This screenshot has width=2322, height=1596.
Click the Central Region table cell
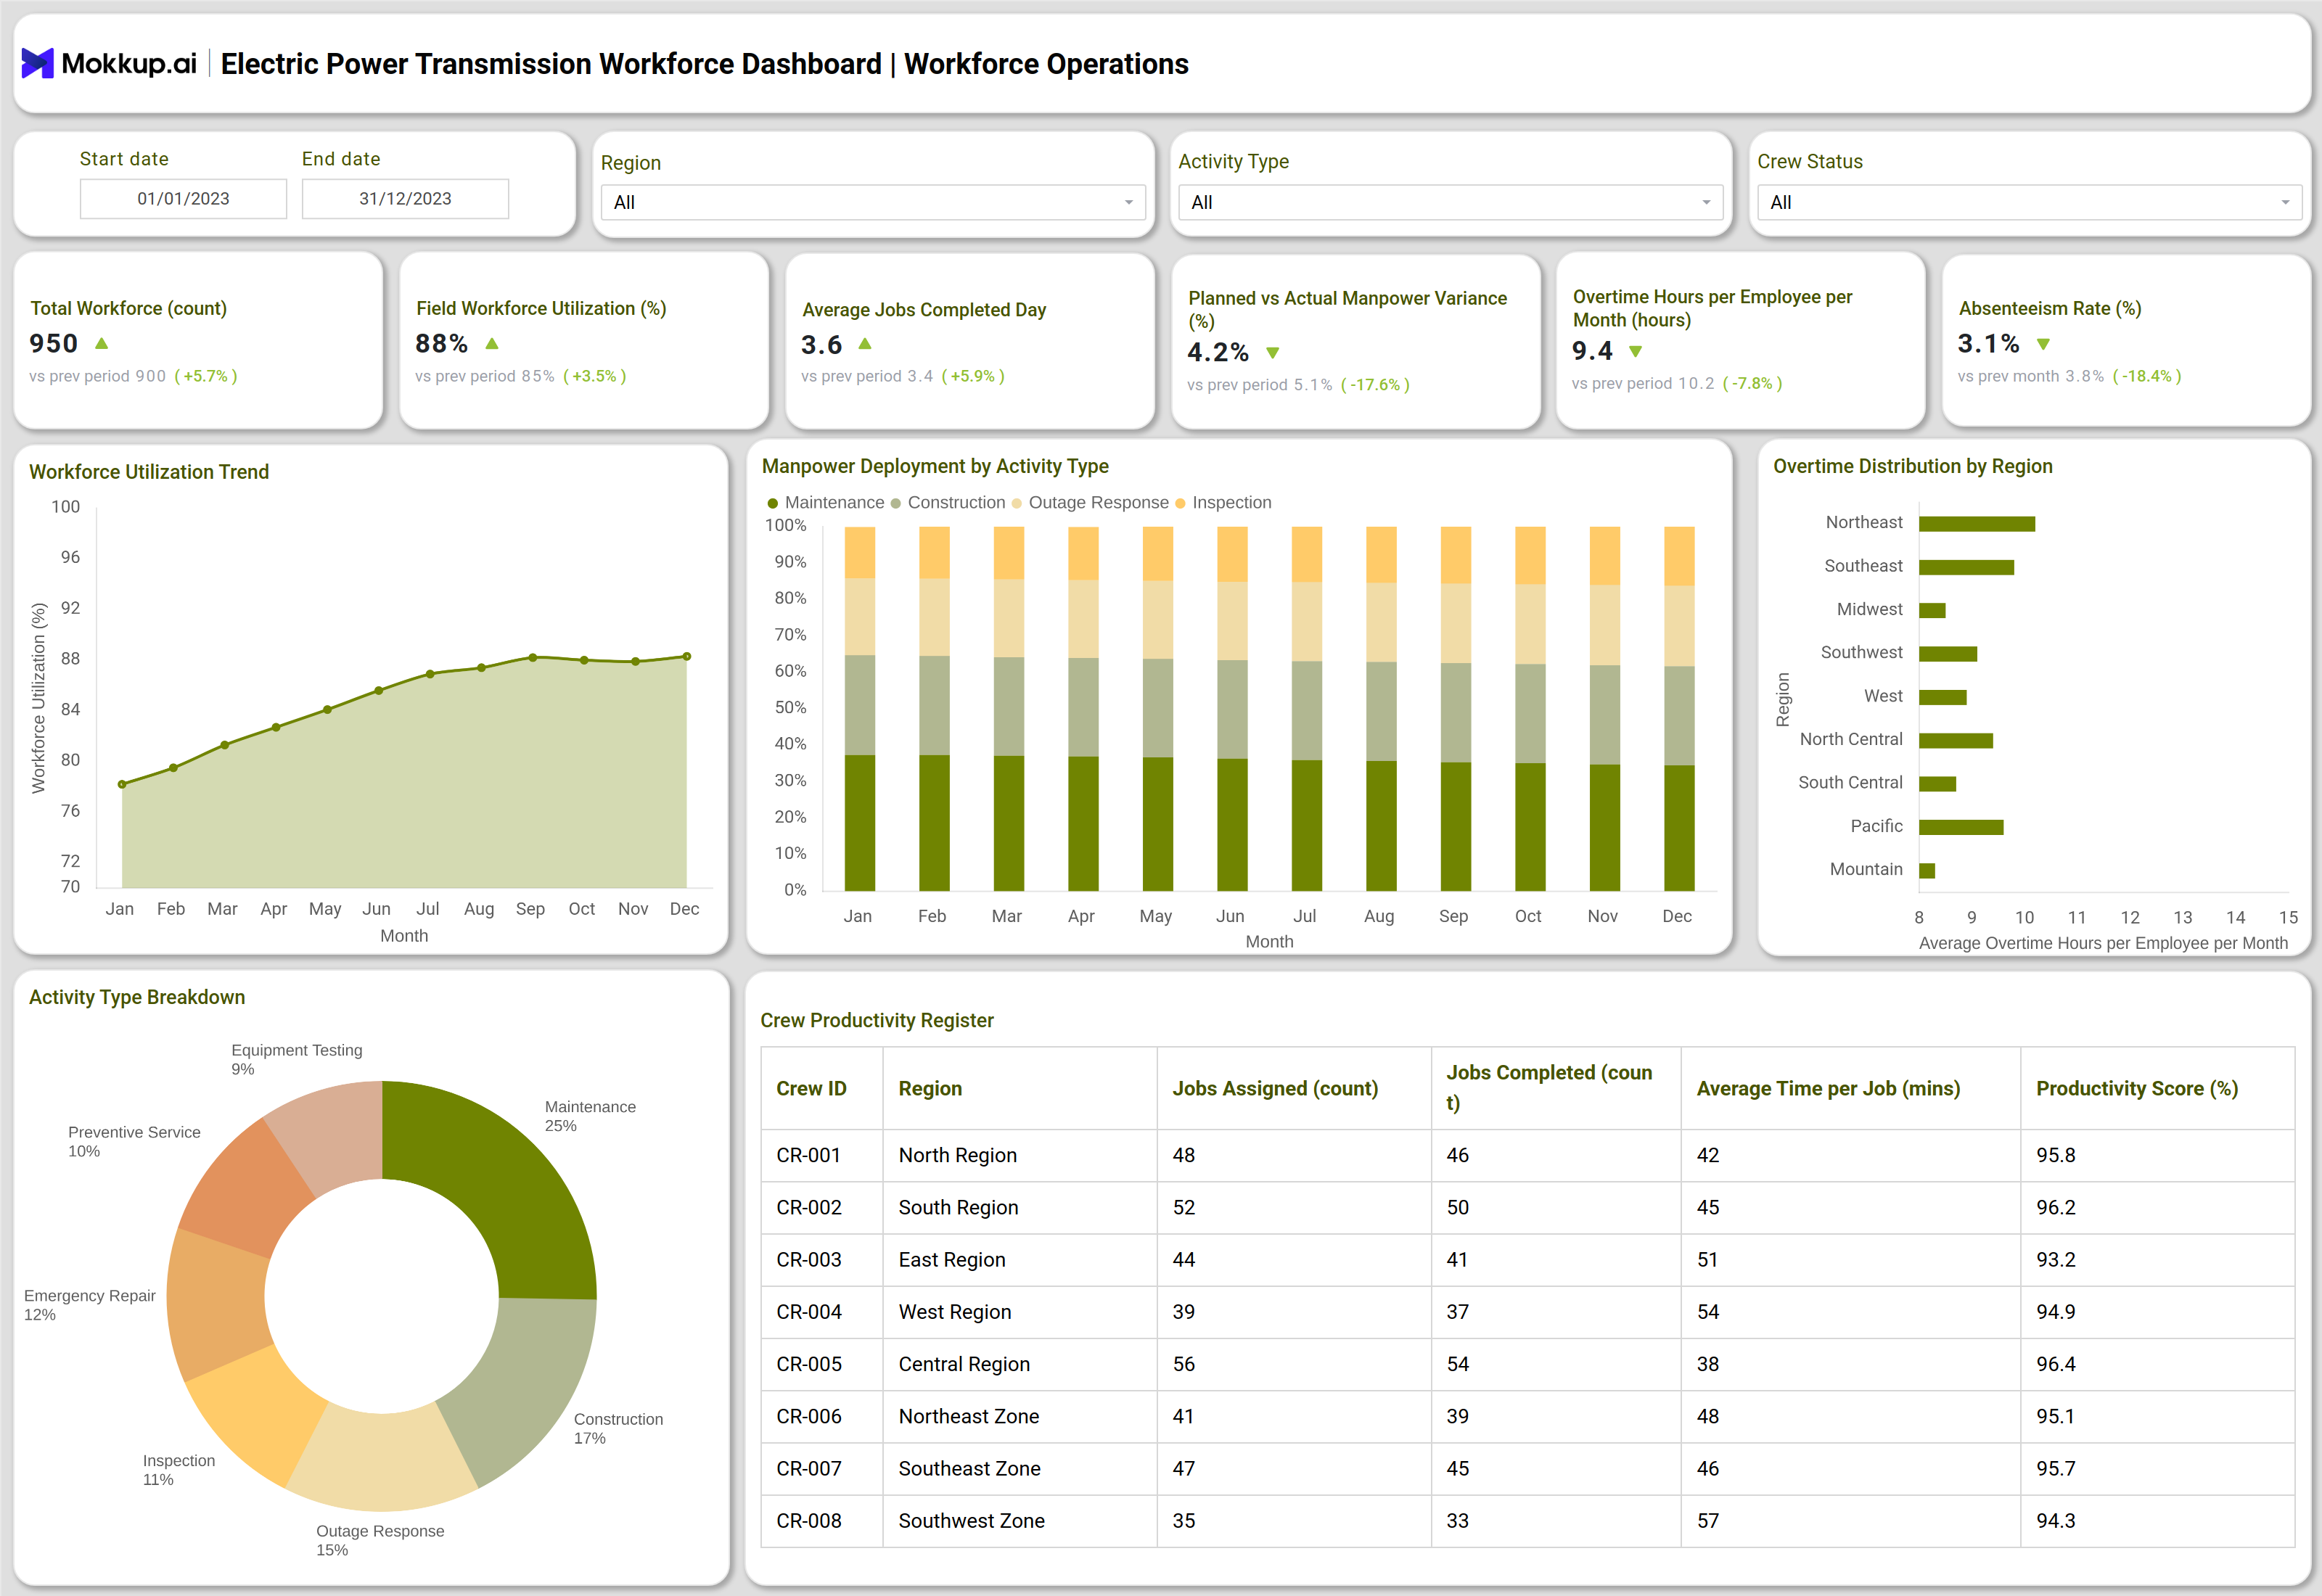click(1020, 1364)
